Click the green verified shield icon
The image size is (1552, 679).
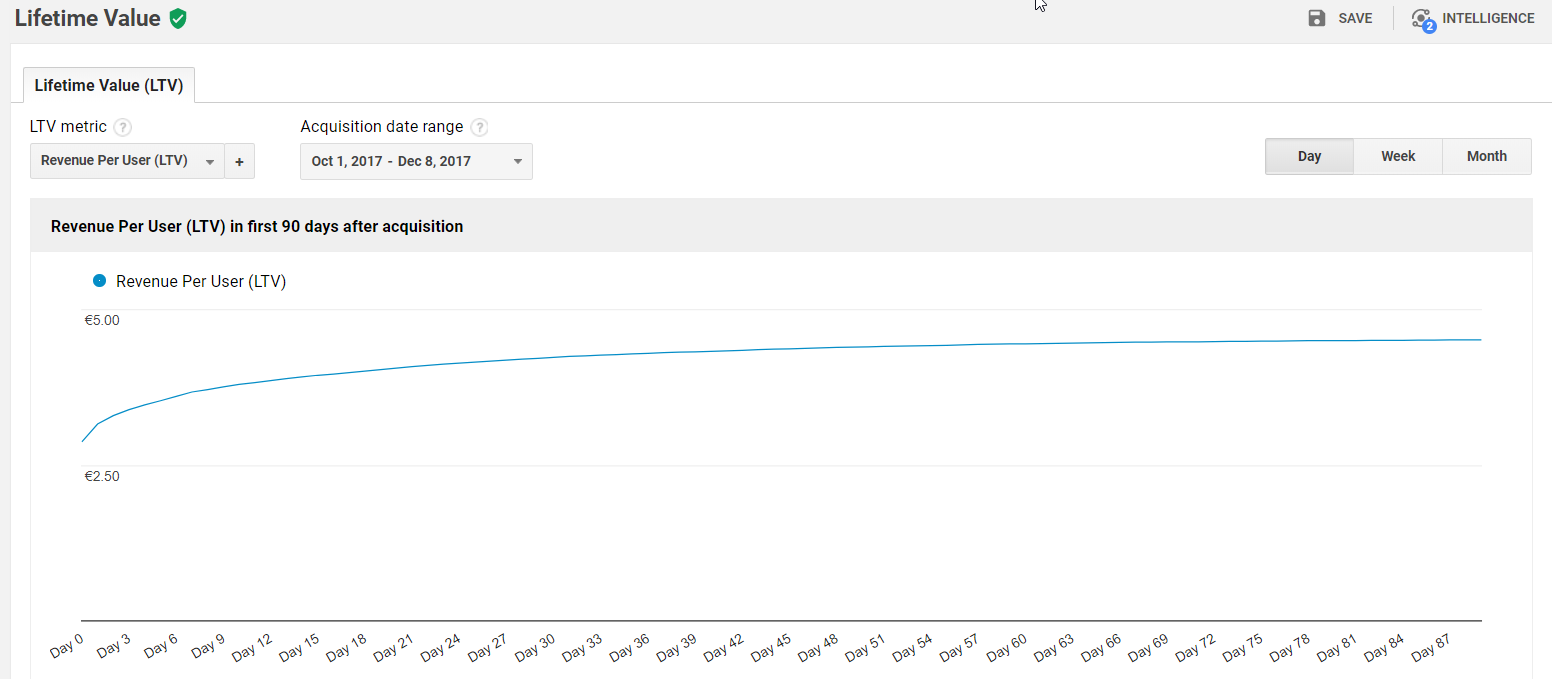click(x=178, y=18)
